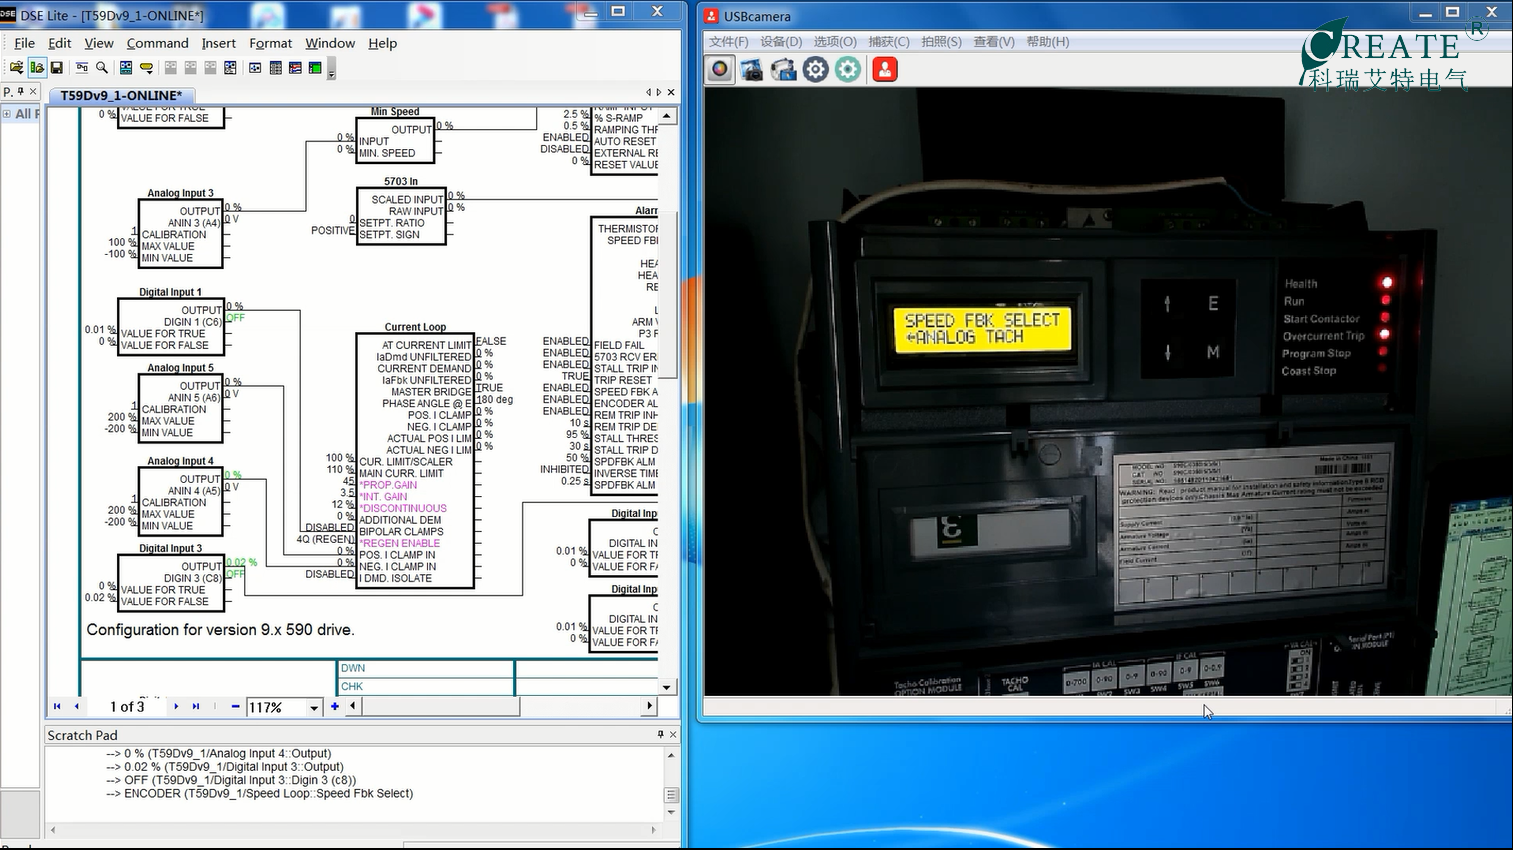Screen dimensions: 1513x850
Task: Open the Insert menu in DSE Lite
Action: click(218, 43)
